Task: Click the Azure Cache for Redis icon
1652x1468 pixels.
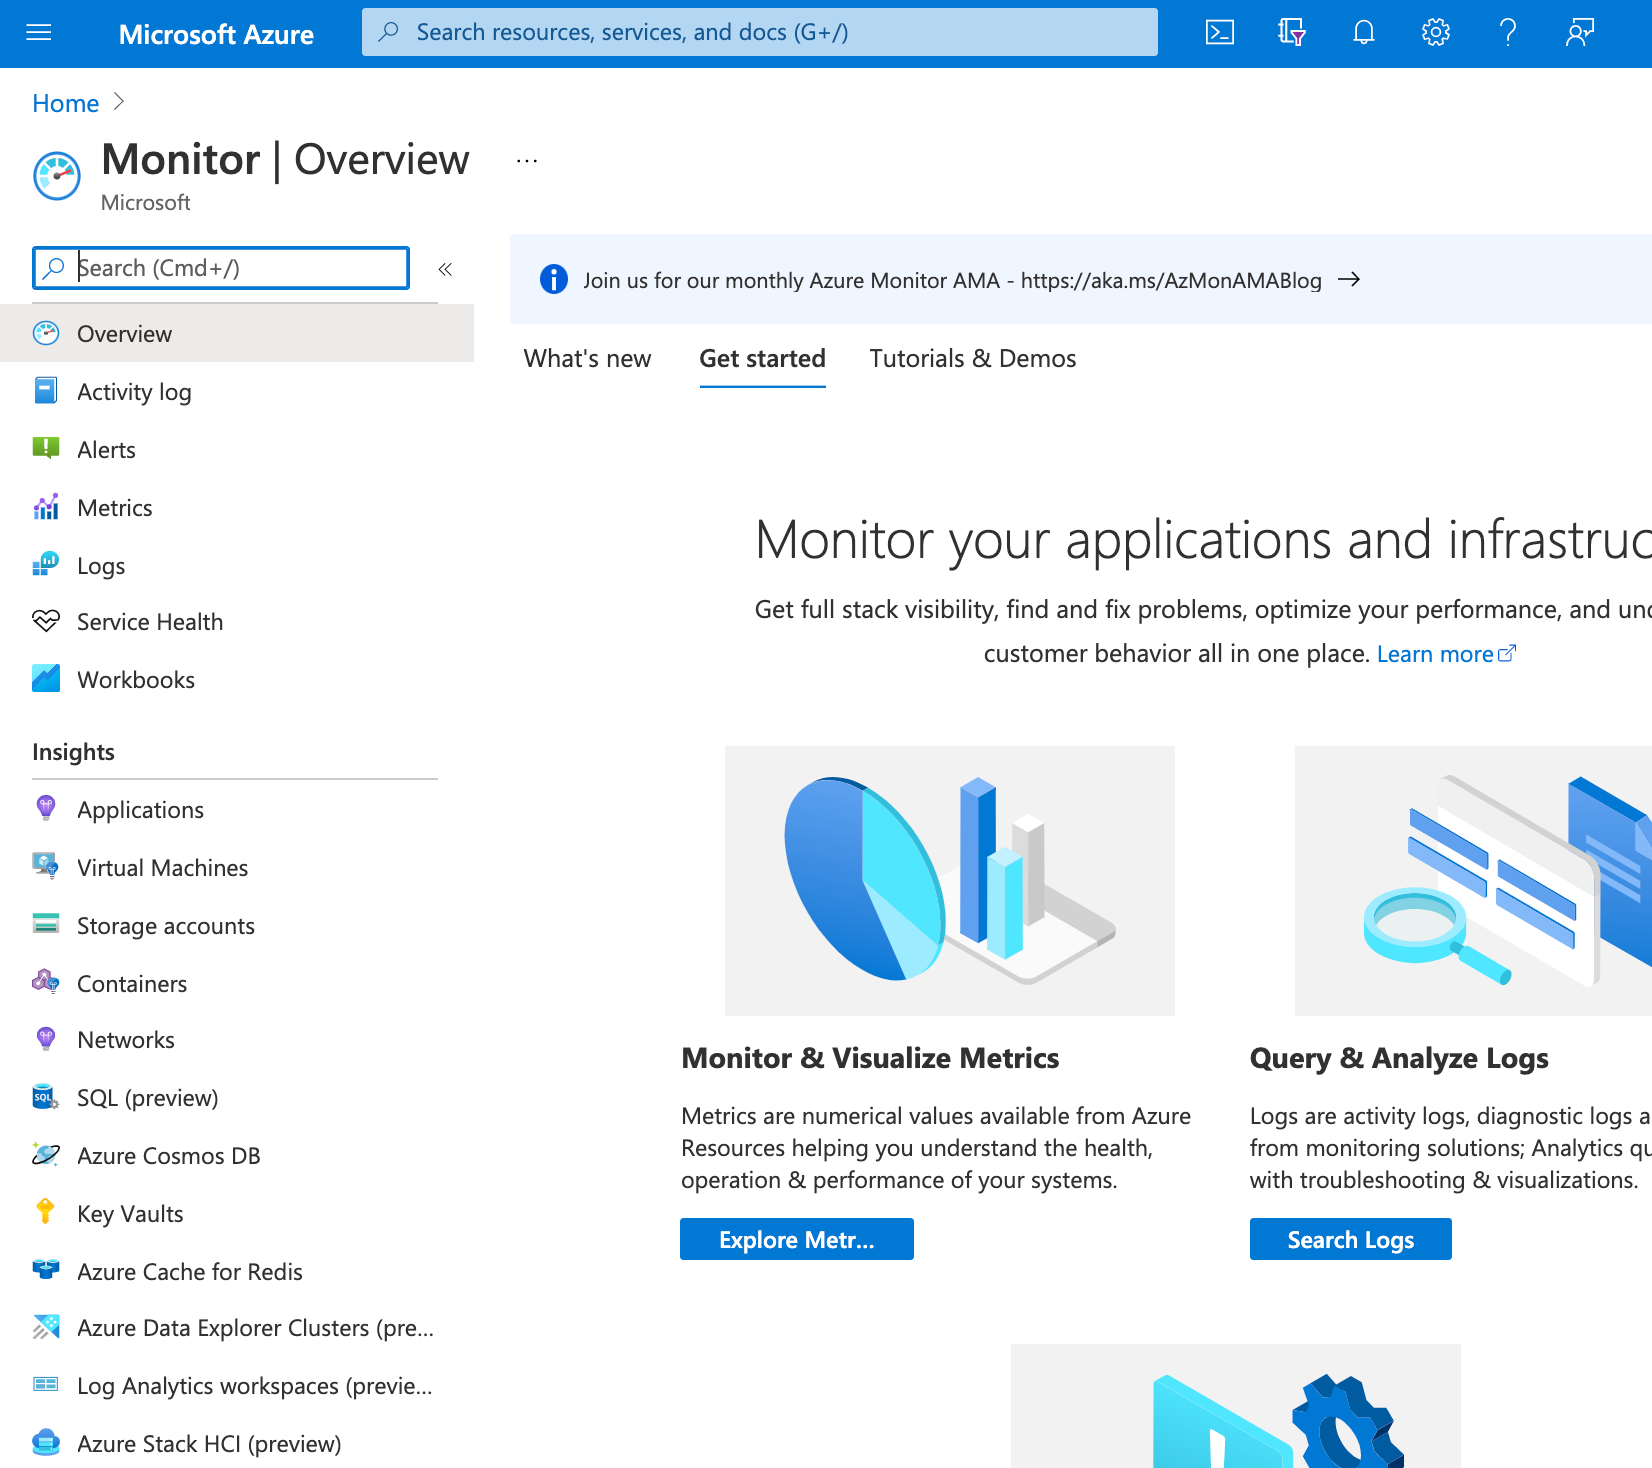Action: pos(46,1270)
